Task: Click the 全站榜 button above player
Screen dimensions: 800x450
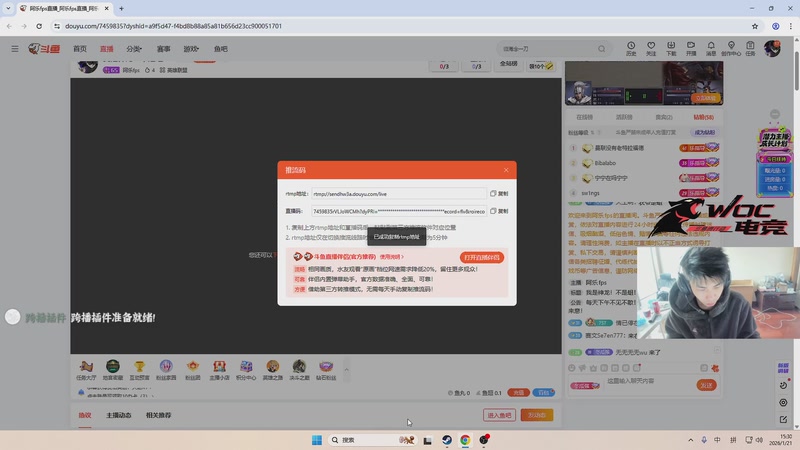Action: (509, 64)
